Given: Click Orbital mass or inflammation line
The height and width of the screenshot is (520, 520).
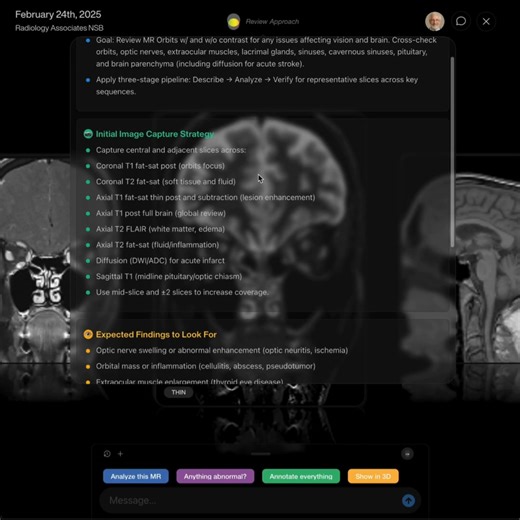Looking at the screenshot, I should pos(206,366).
